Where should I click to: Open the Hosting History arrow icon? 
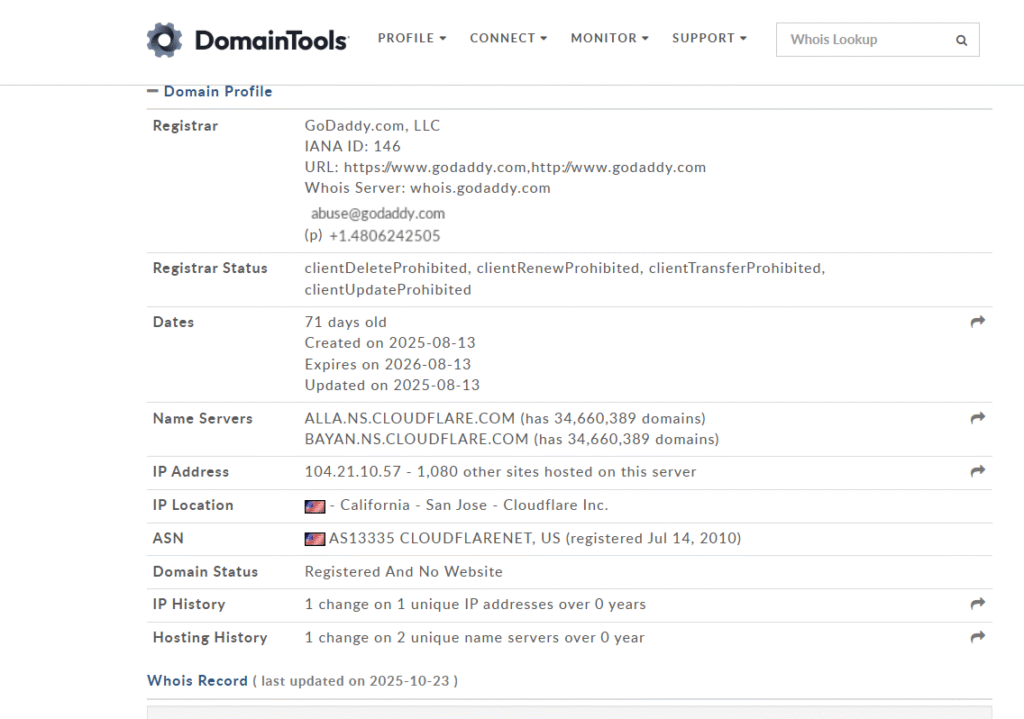tap(978, 637)
